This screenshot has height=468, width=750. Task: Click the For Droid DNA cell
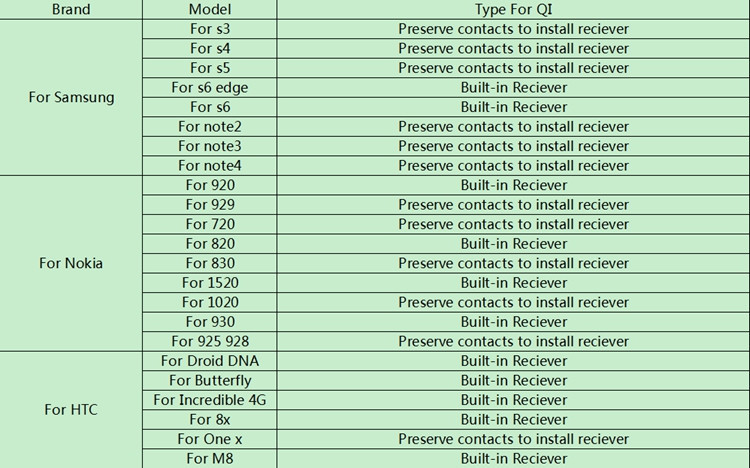tap(210, 361)
